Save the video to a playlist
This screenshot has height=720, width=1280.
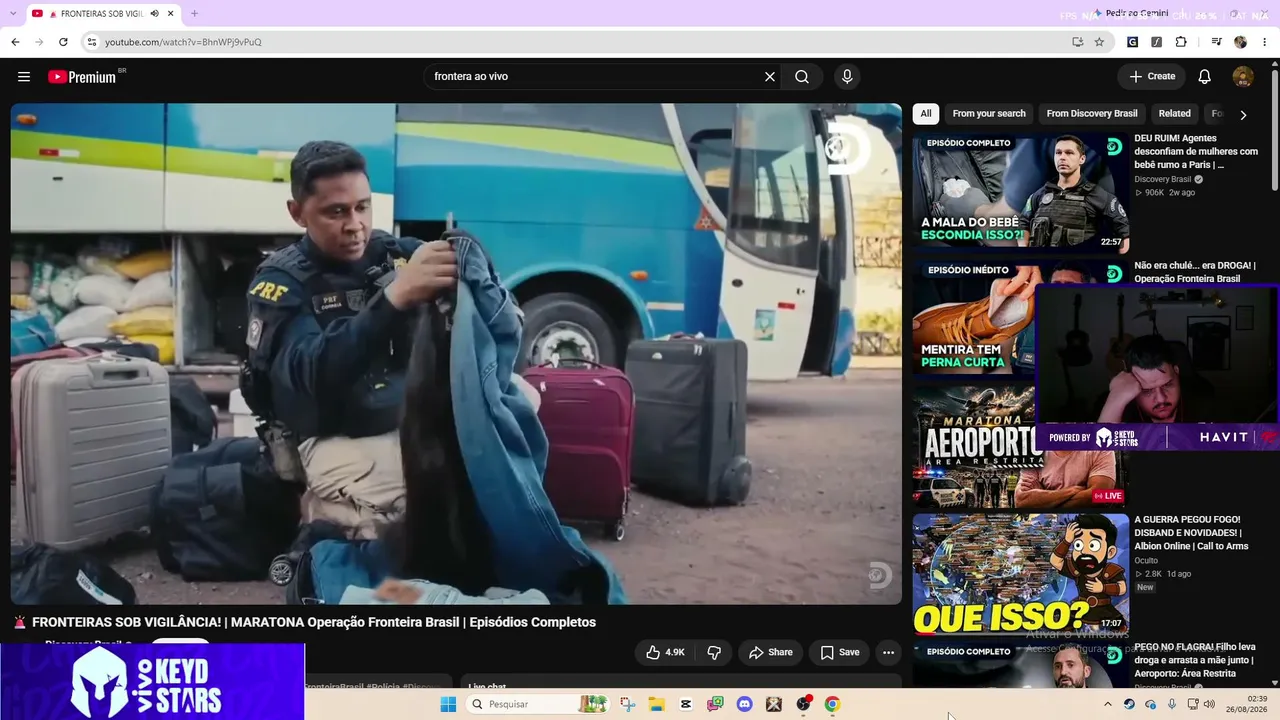840,652
